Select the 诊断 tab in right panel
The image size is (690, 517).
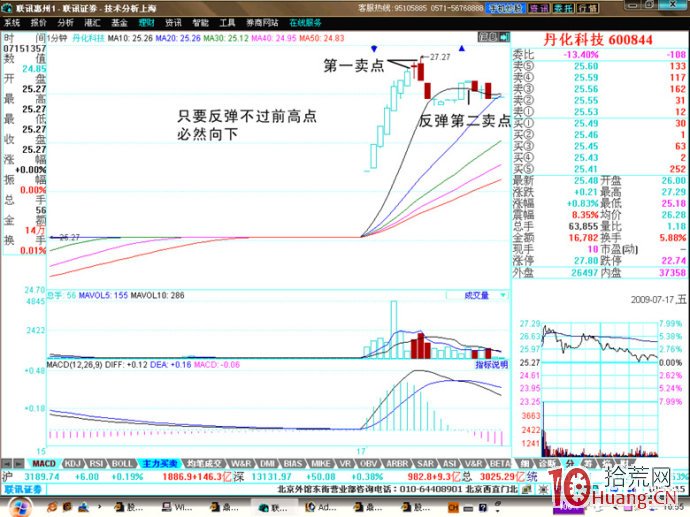click(x=547, y=463)
